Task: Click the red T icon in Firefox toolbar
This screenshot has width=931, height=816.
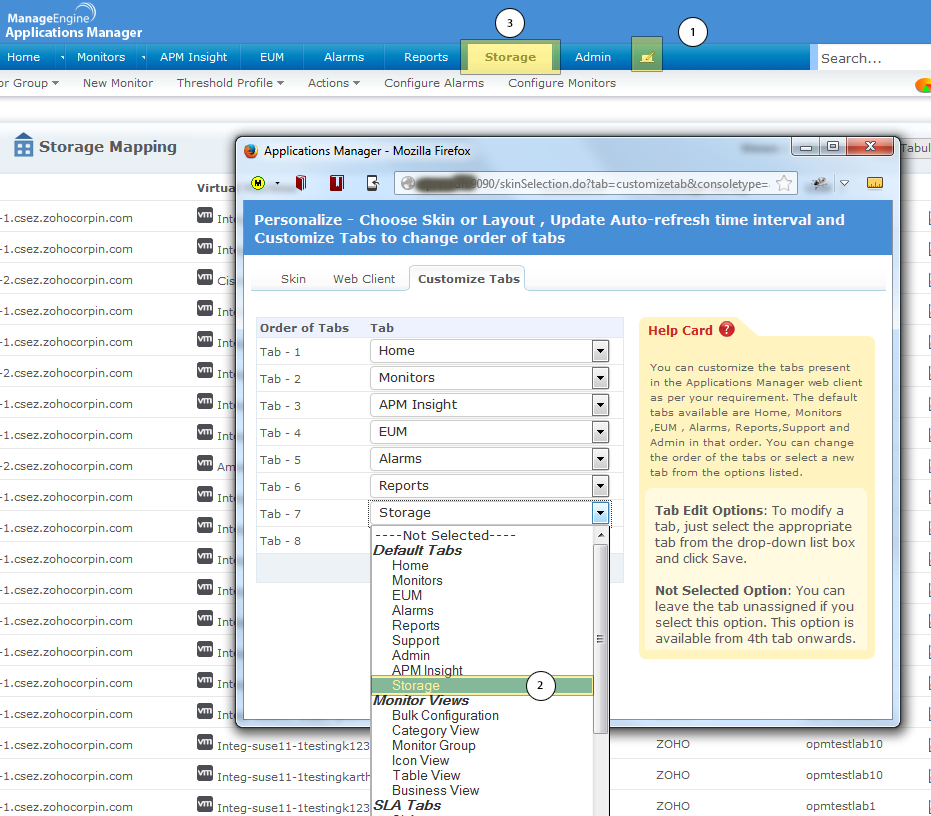Action: (337, 183)
